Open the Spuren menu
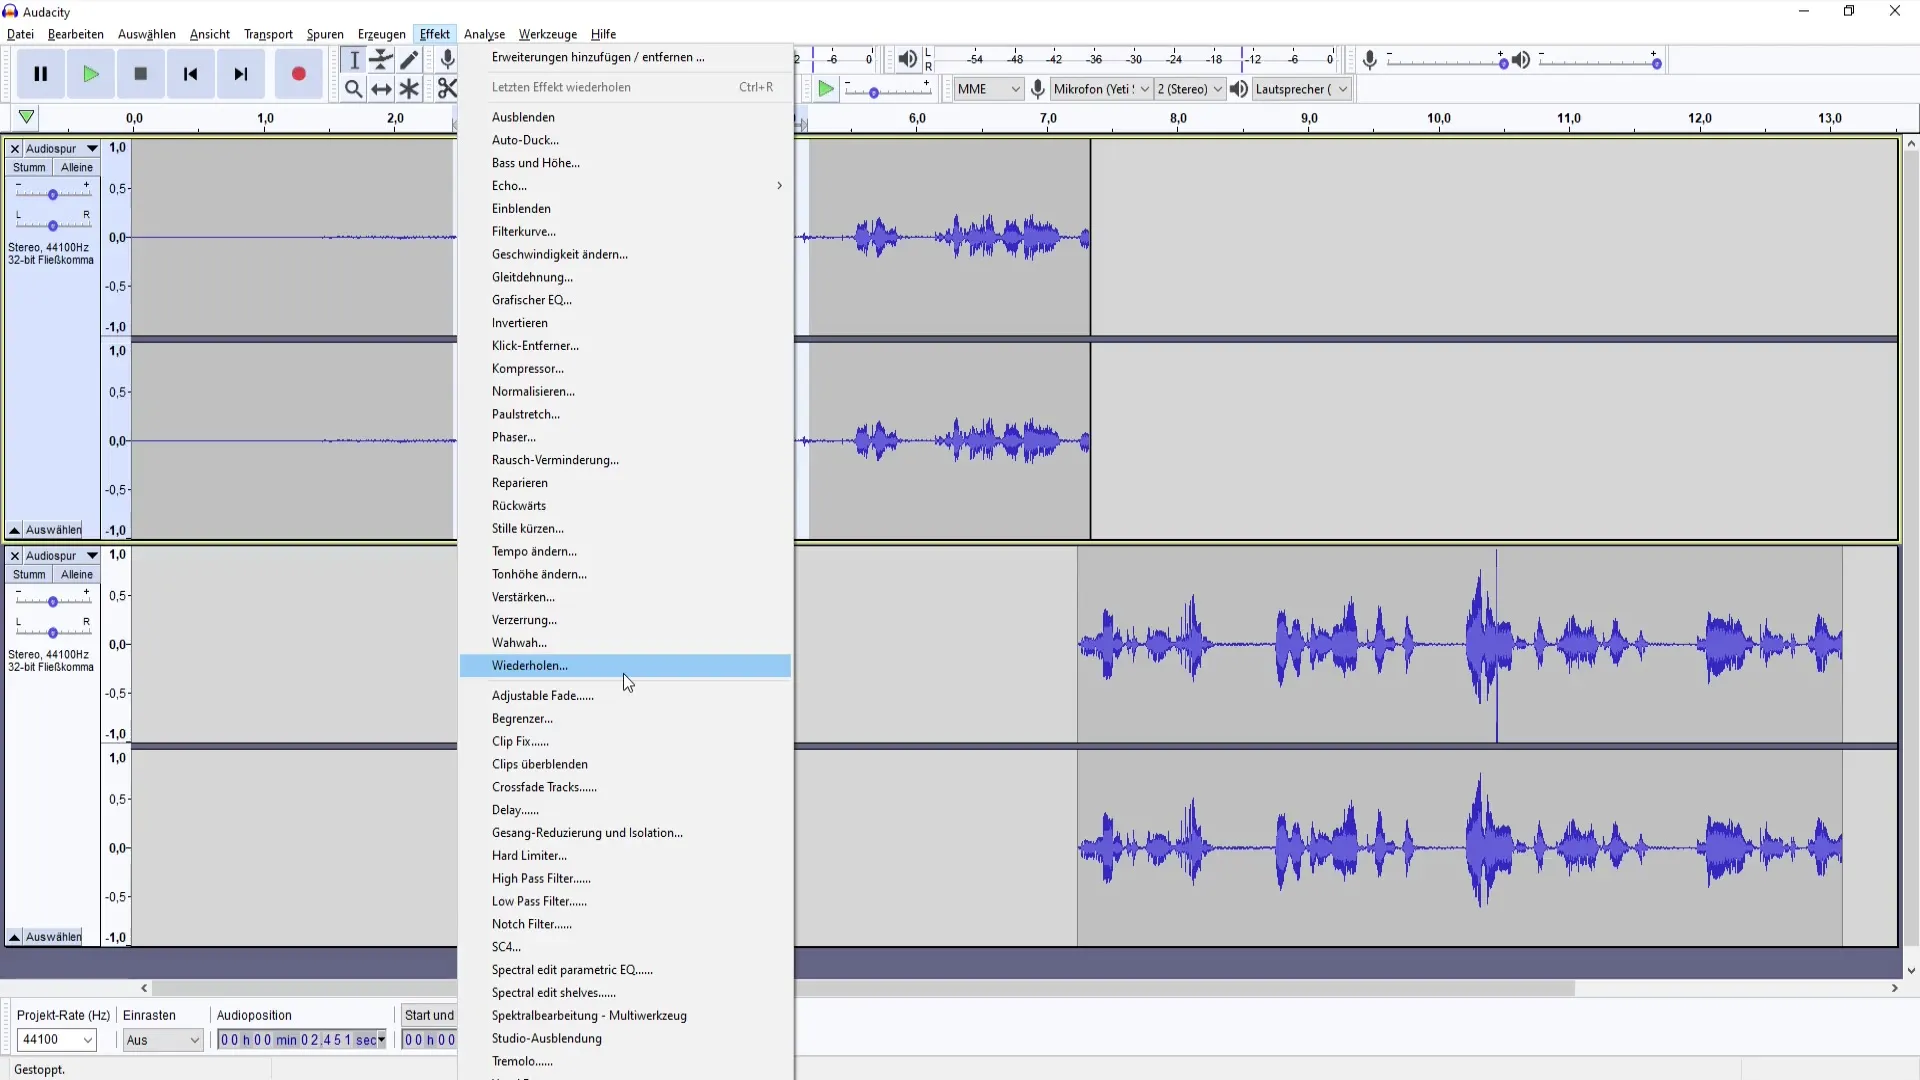This screenshot has width=1920, height=1080. tap(325, 34)
